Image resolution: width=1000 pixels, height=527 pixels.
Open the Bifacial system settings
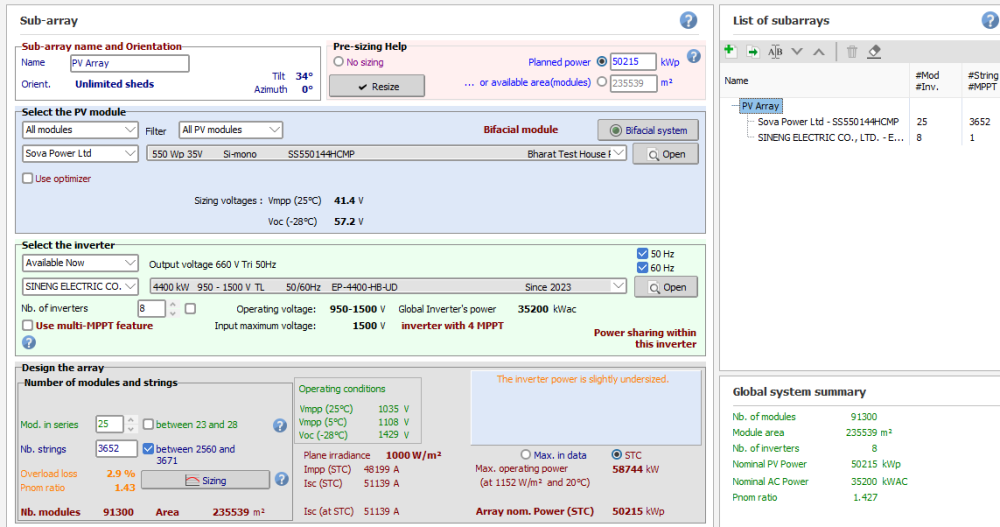pos(647,130)
